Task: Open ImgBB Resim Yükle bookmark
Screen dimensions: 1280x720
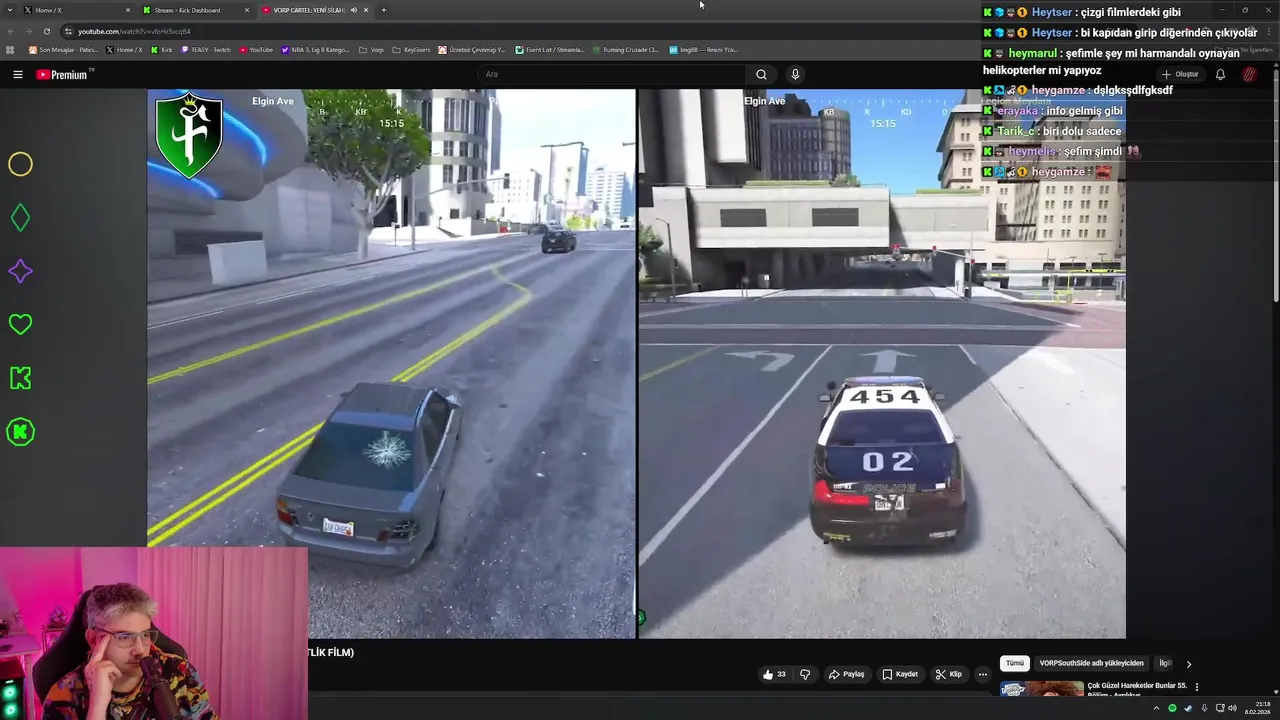Action: click(x=703, y=49)
